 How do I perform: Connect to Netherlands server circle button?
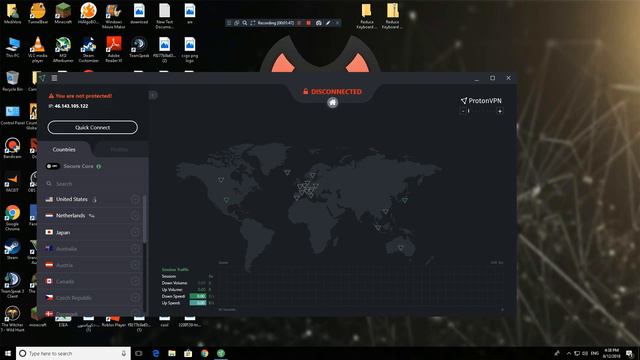point(135,216)
